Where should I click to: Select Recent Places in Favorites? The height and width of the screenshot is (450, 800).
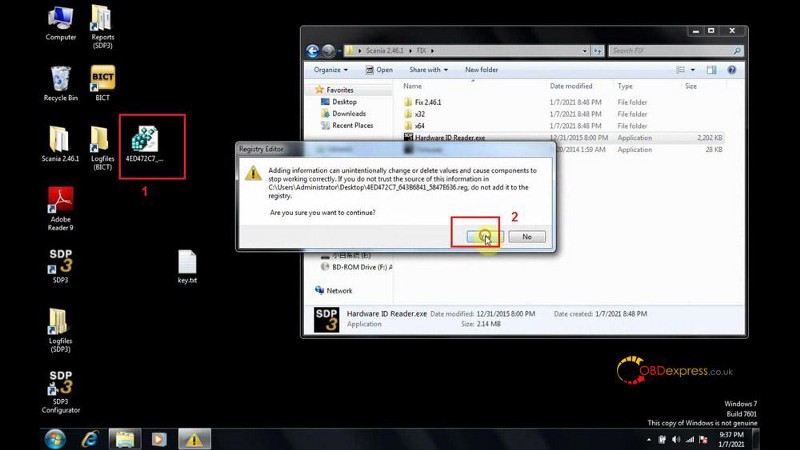tap(353, 126)
